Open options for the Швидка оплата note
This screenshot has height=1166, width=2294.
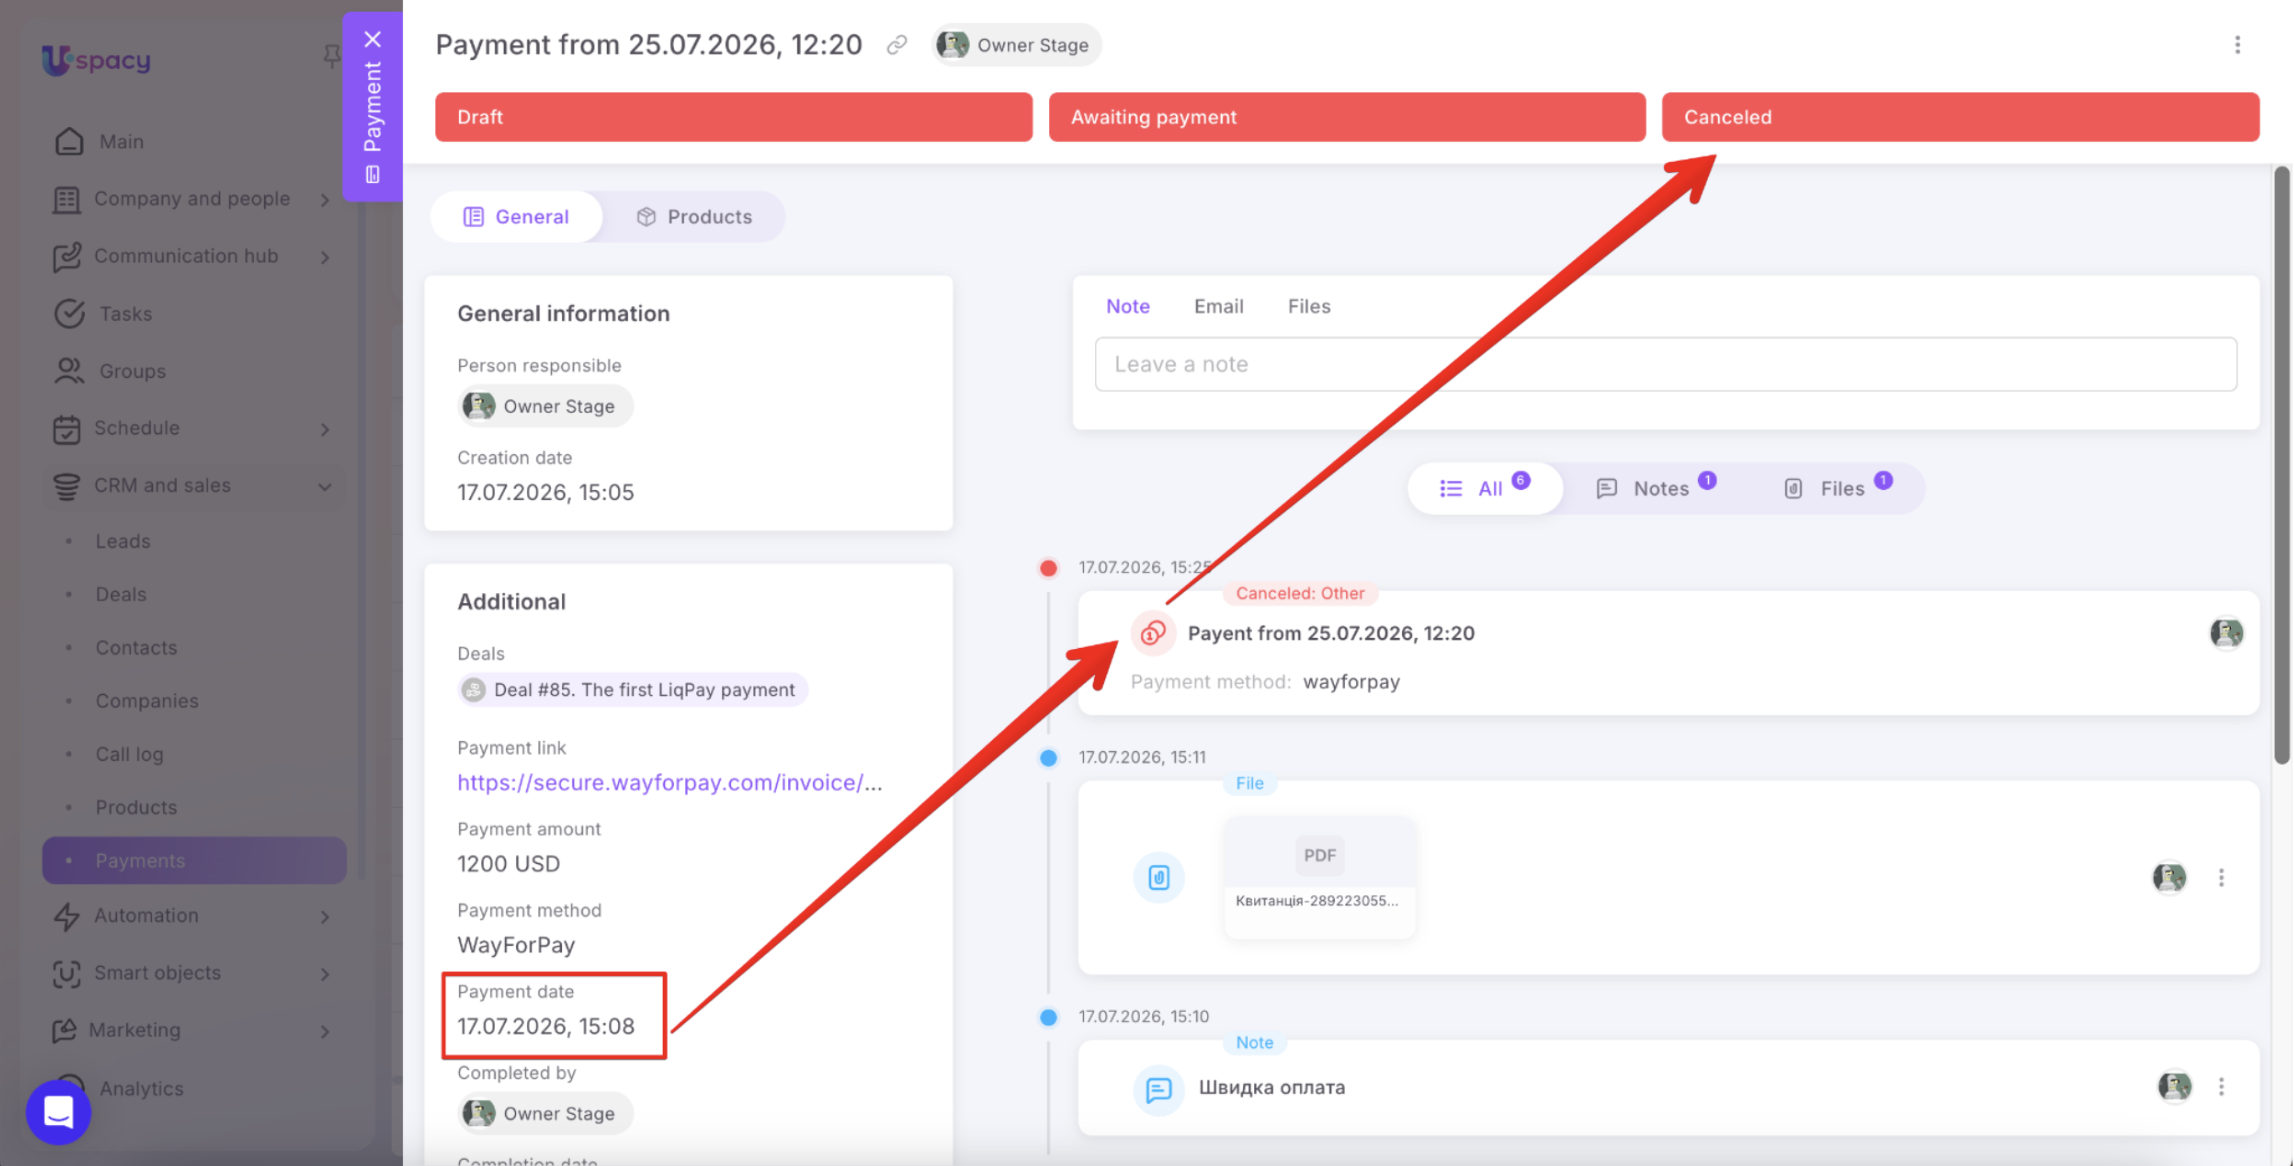point(2221,1086)
